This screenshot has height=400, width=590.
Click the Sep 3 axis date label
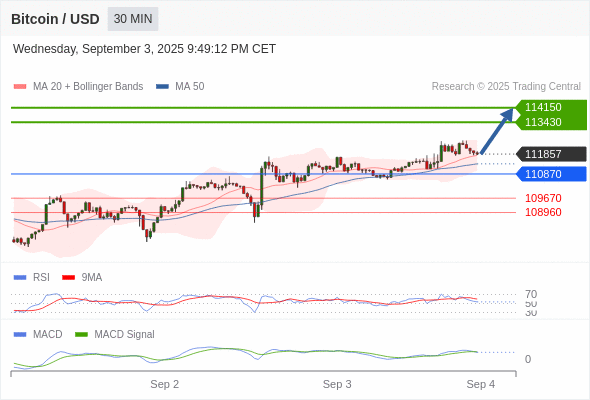pyautogui.click(x=337, y=384)
